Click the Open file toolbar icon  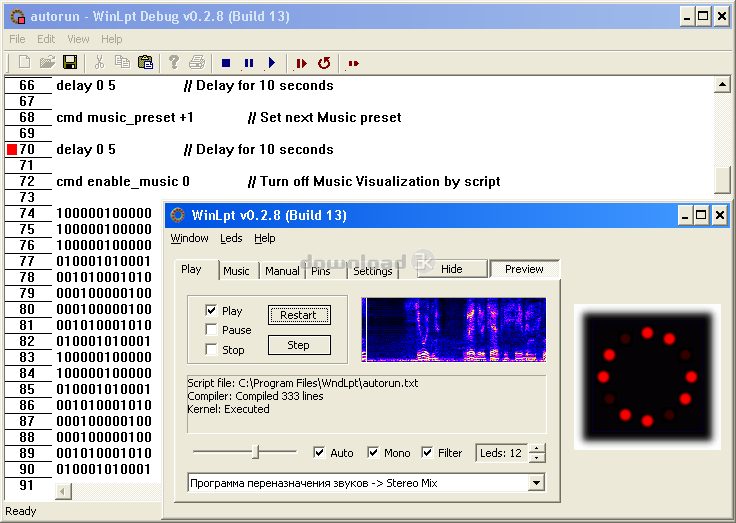47,62
